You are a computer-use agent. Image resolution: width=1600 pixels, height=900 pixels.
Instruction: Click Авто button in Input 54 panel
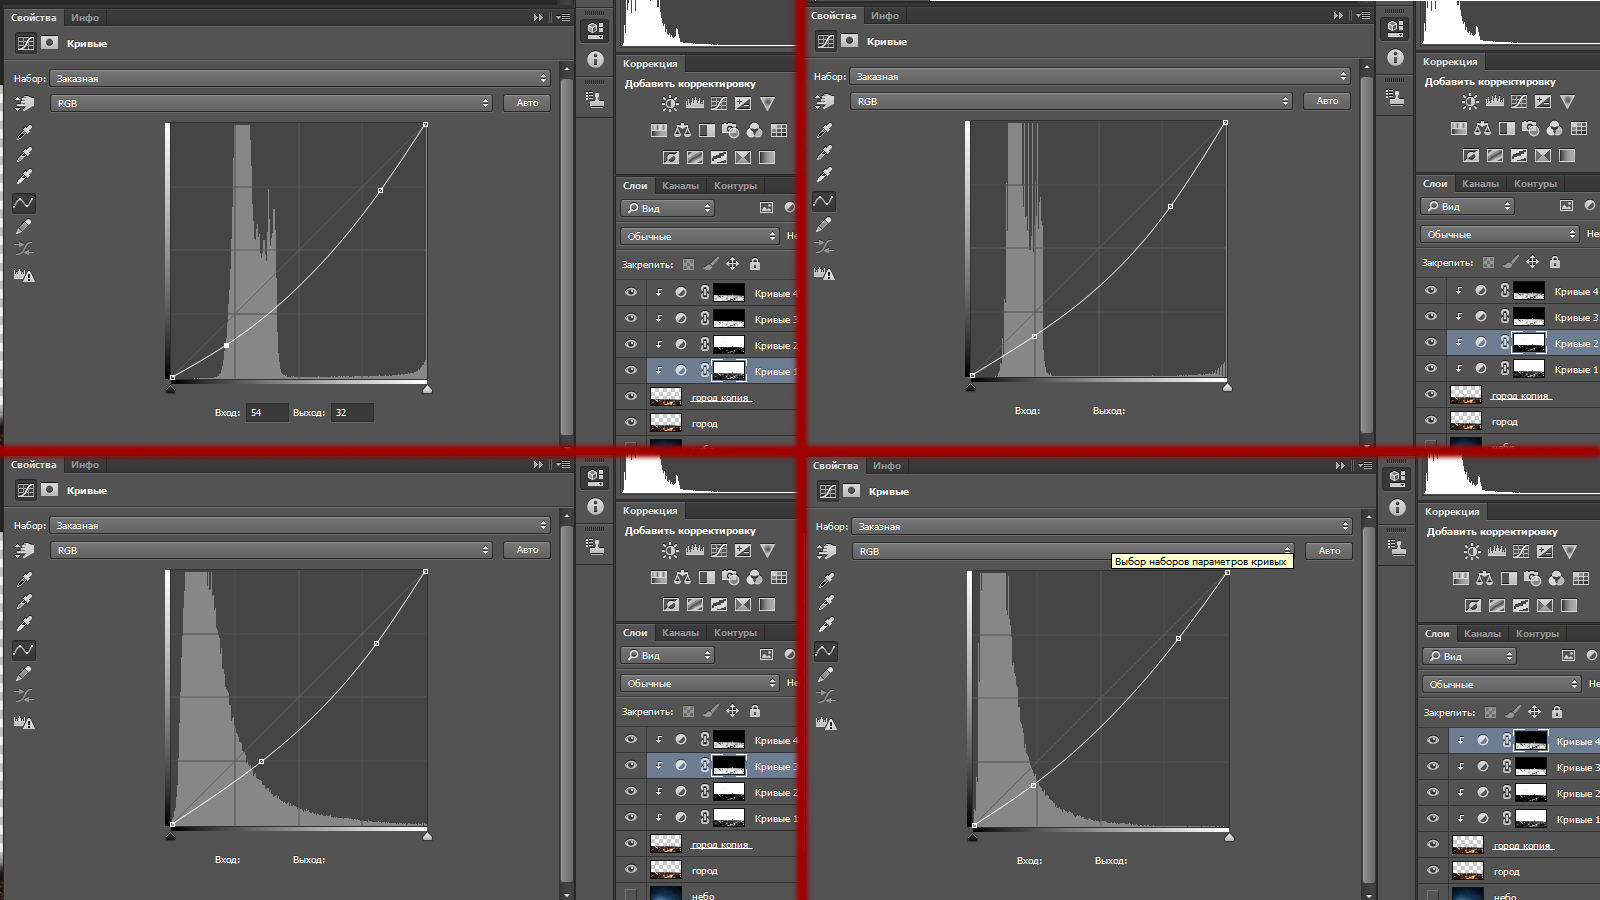pos(527,103)
